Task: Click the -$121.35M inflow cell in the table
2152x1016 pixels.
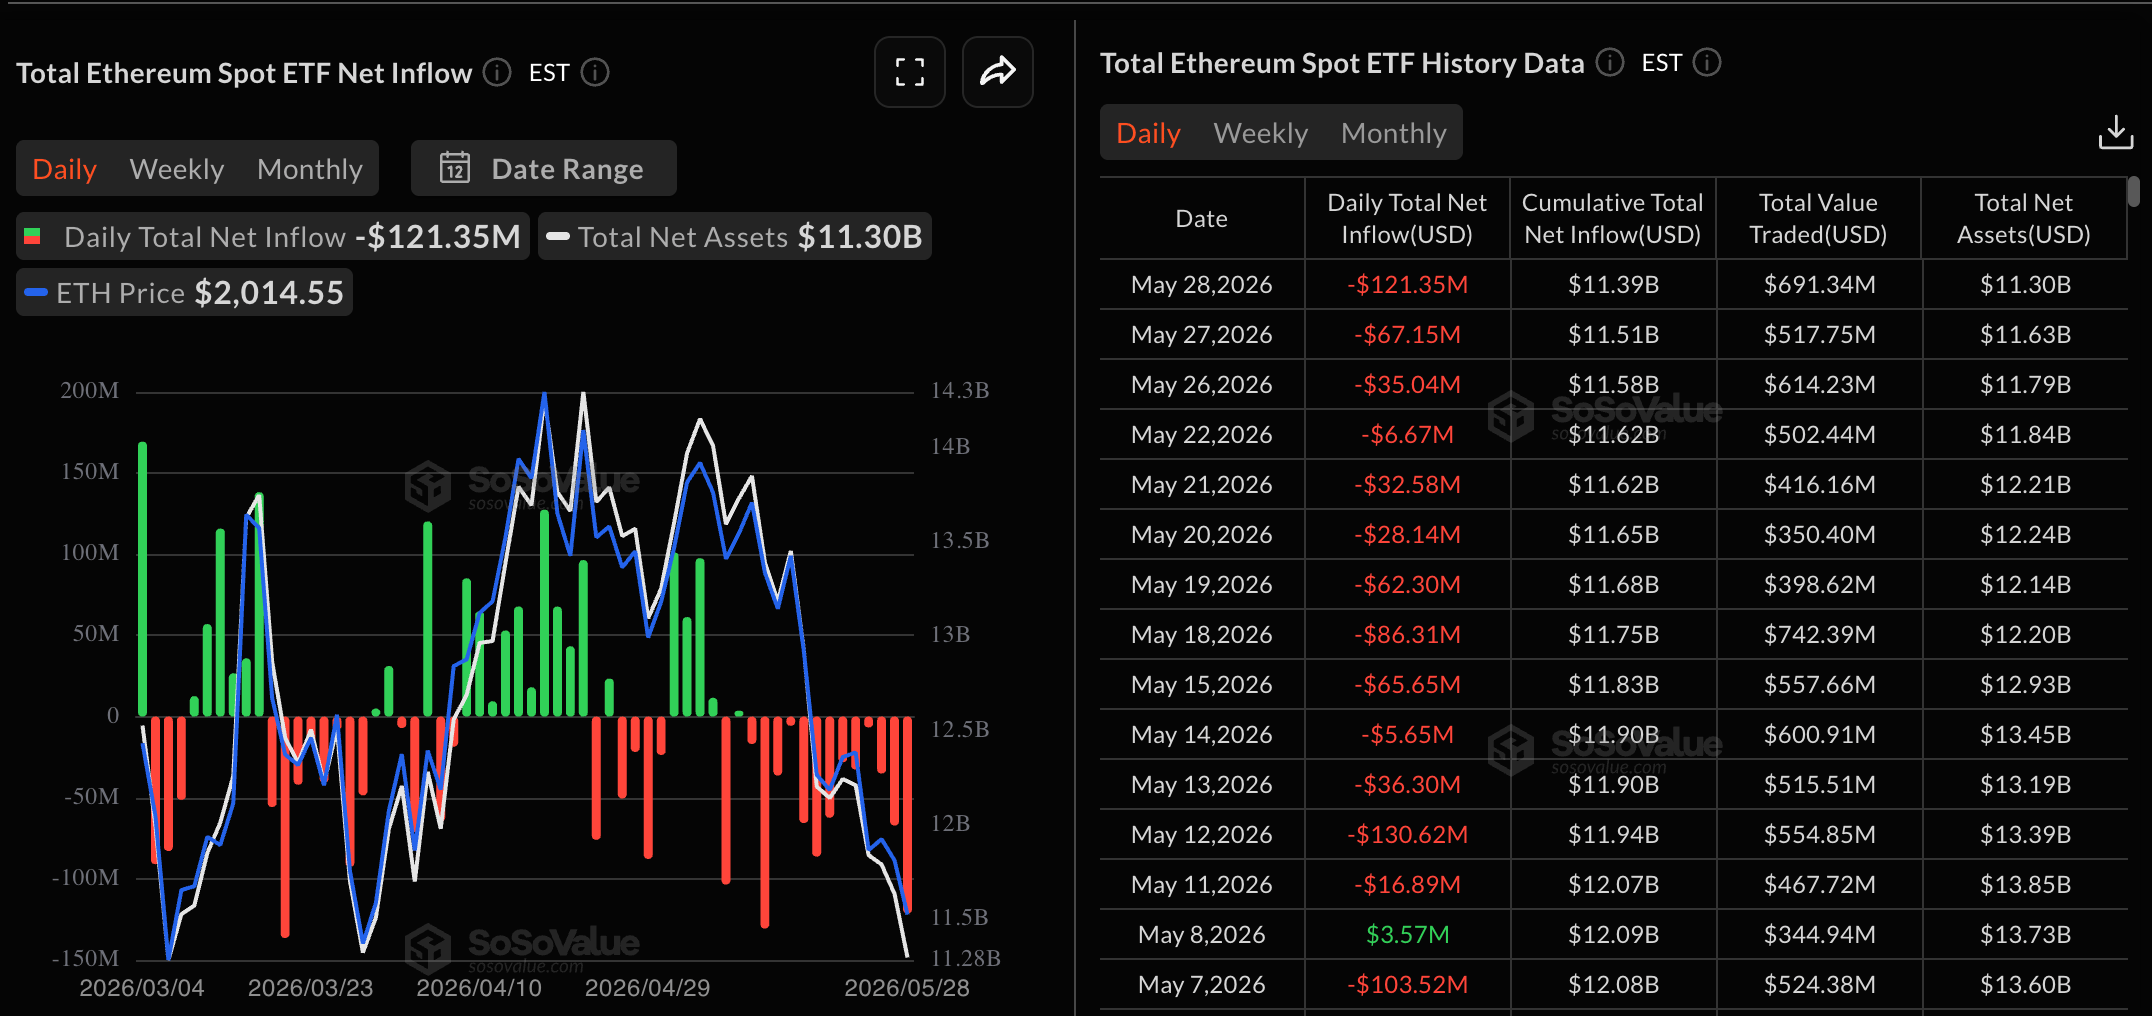Action: coord(1407,285)
